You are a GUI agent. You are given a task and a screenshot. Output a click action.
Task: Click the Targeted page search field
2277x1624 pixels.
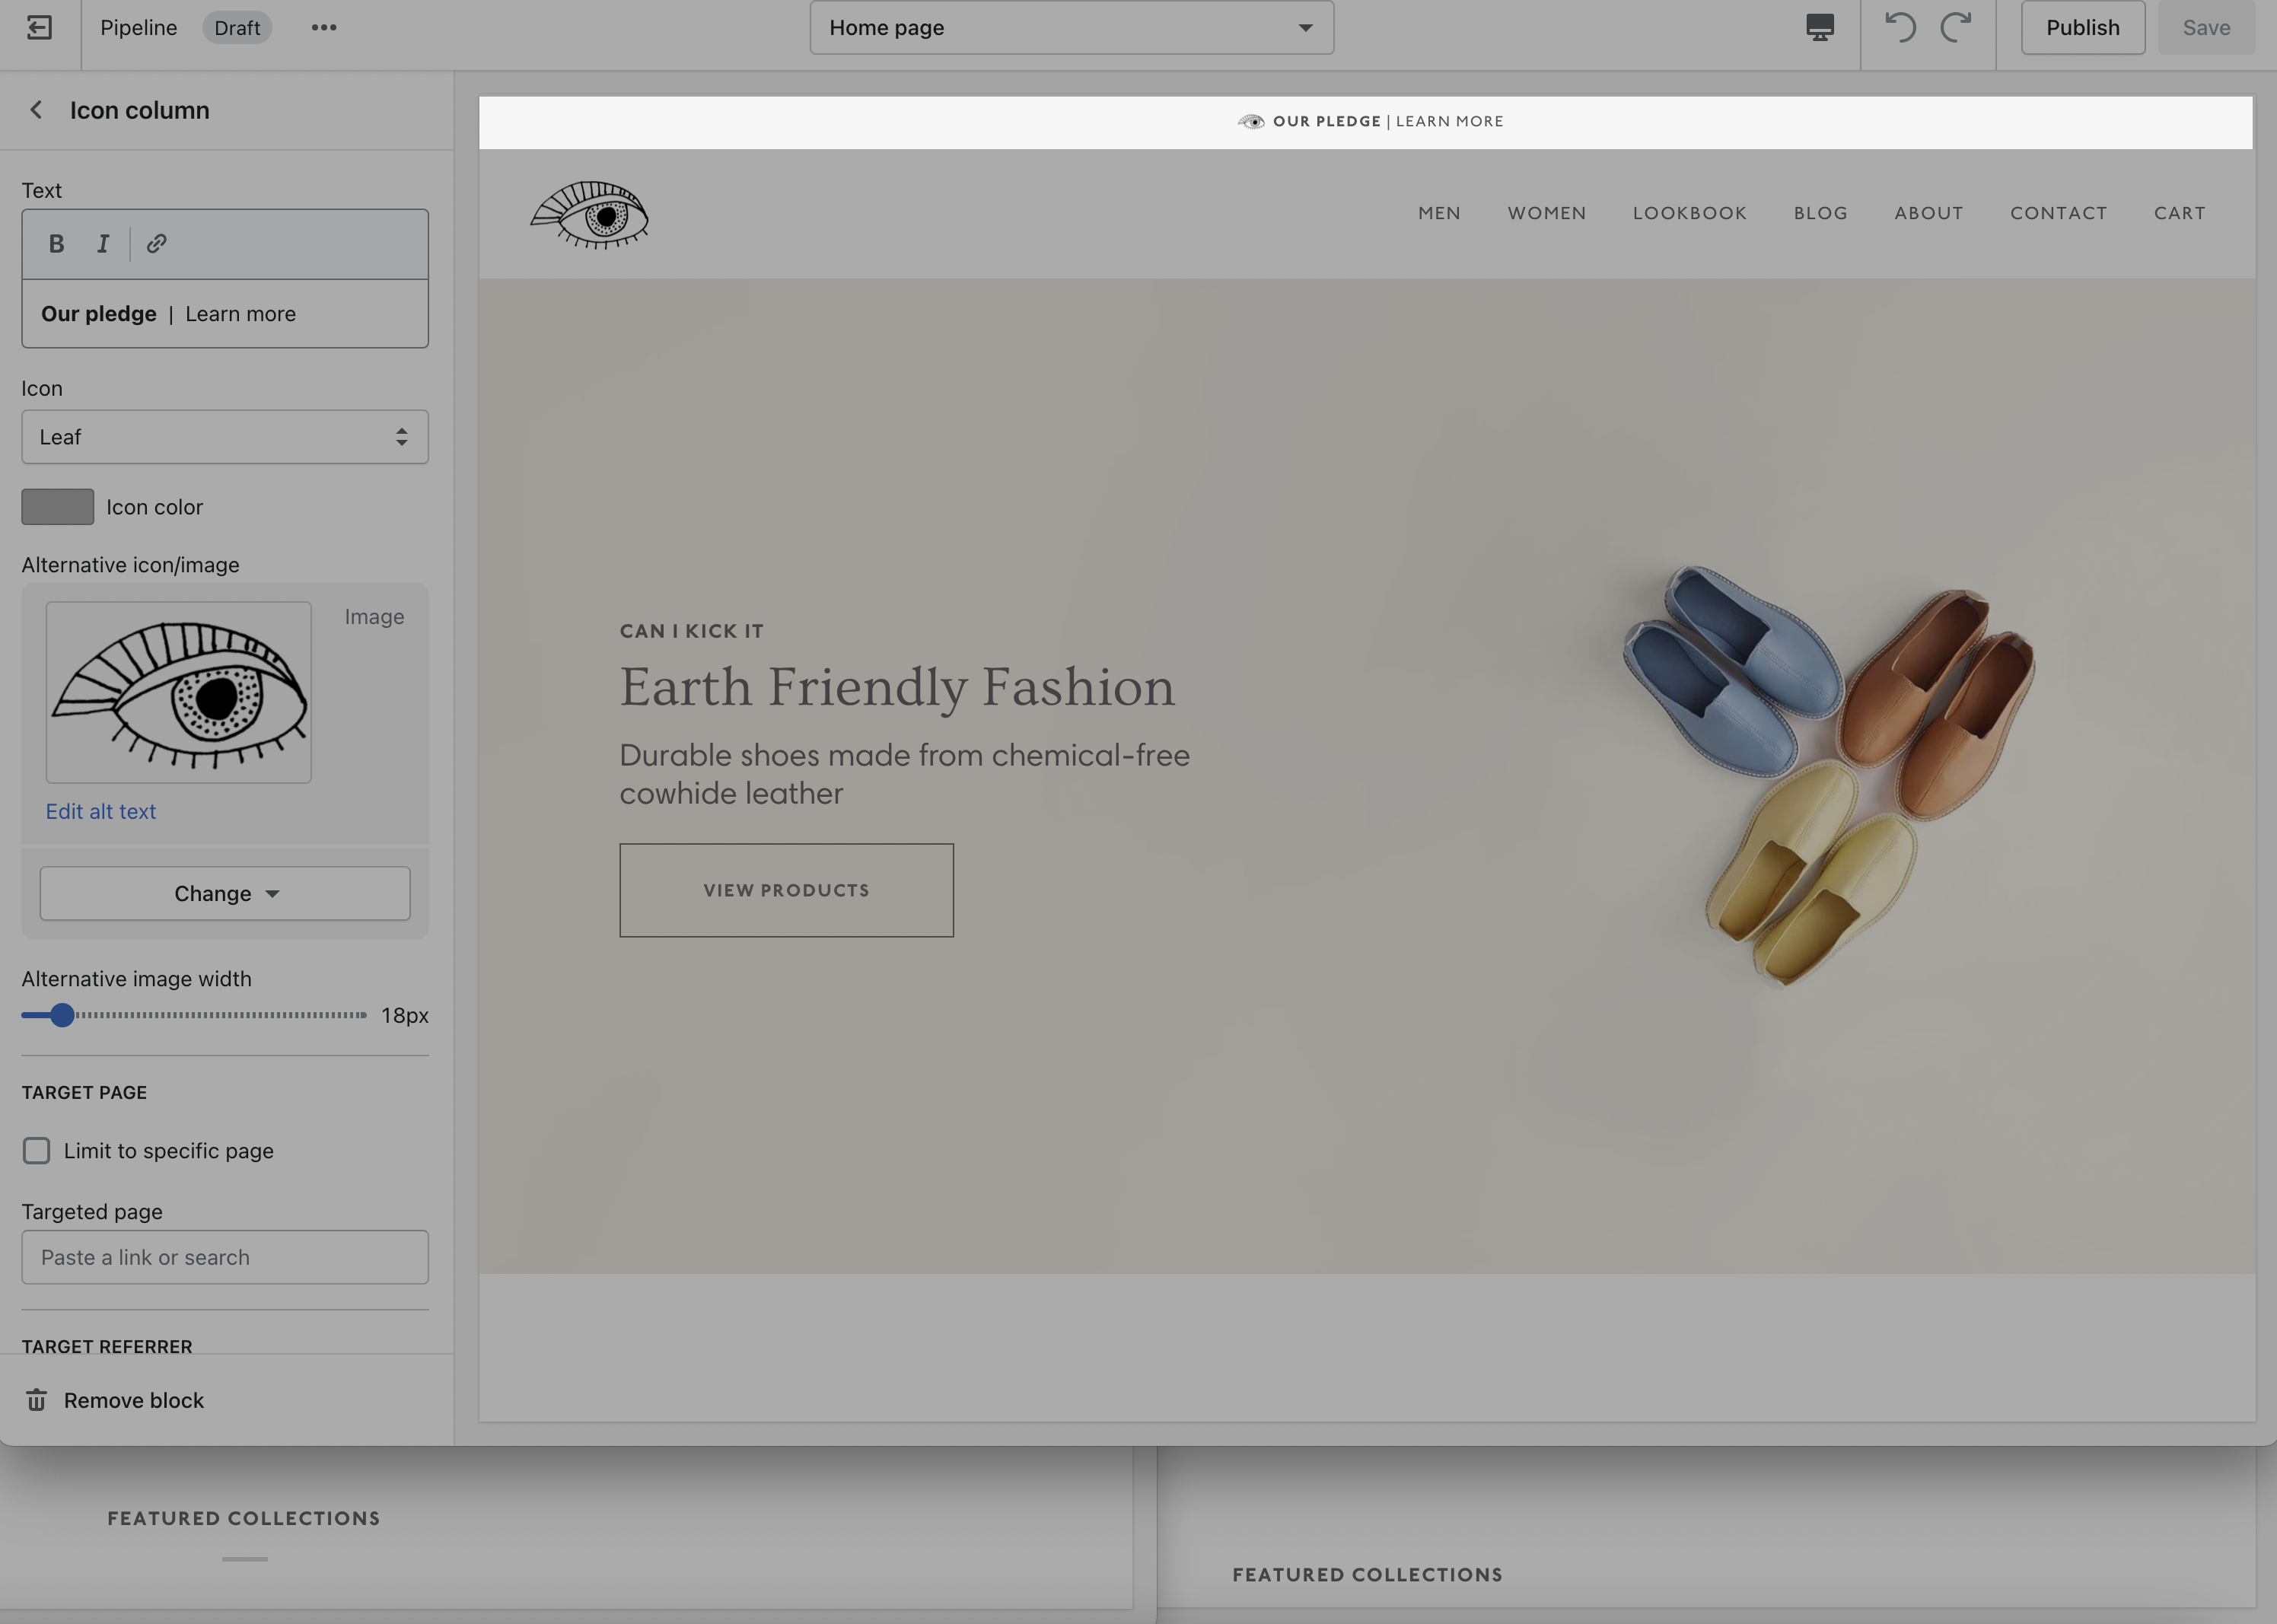pyautogui.click(x=225, y=1257)
